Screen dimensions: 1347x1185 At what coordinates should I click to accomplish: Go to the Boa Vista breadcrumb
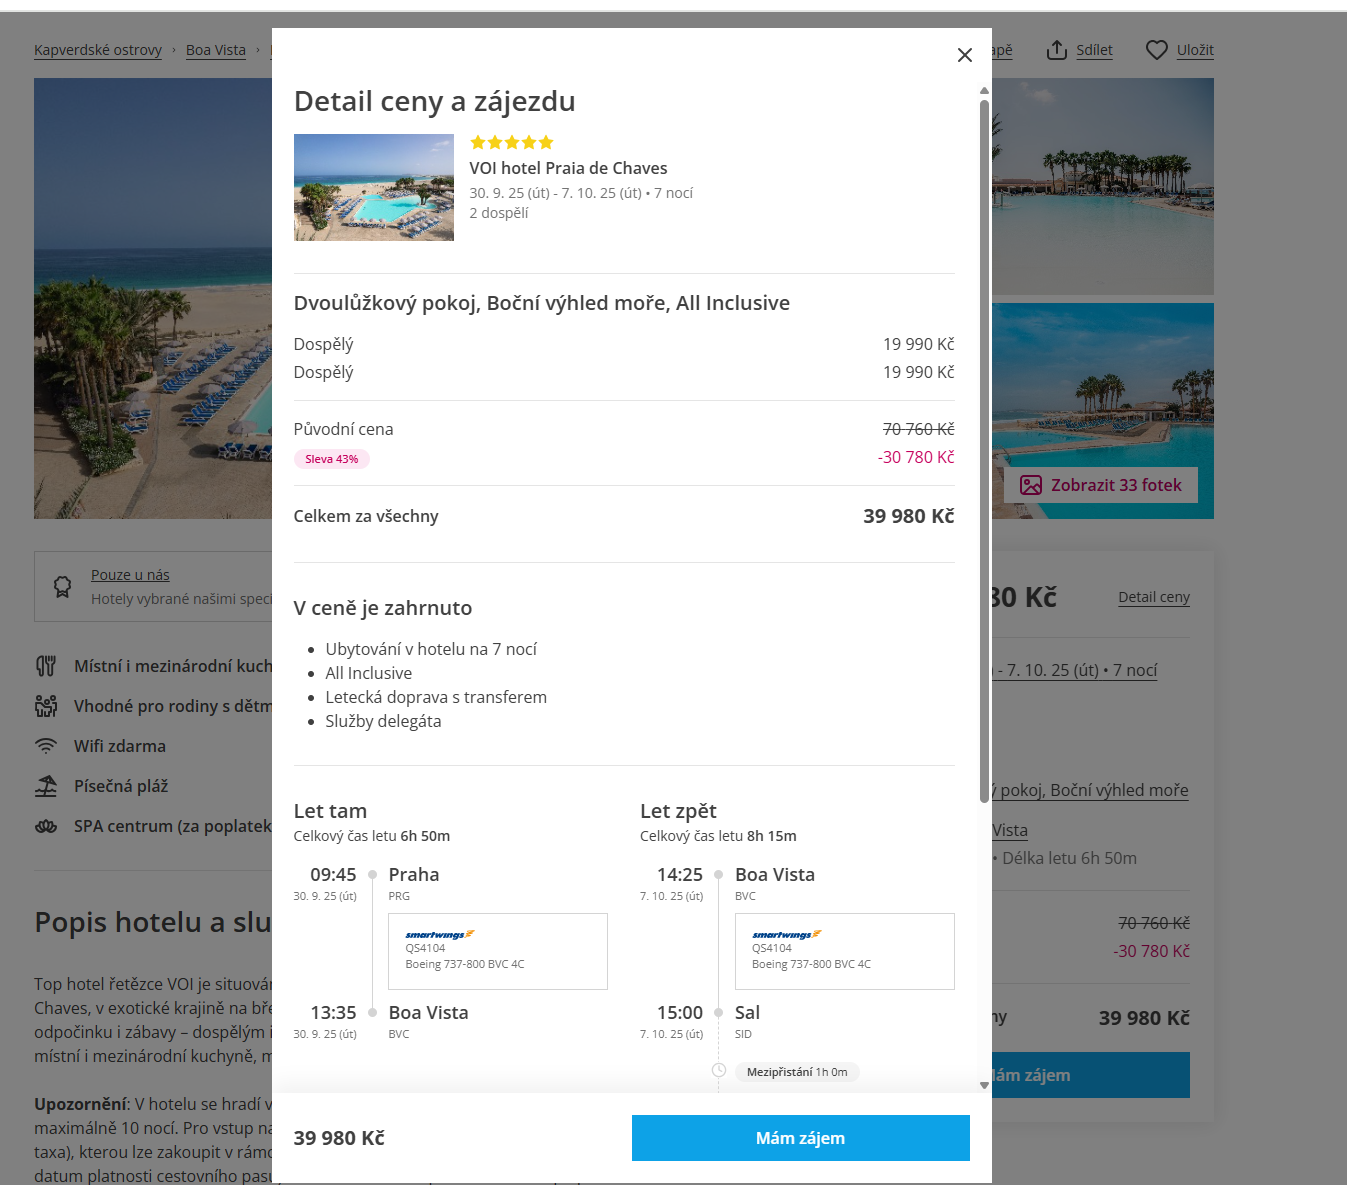tap(216, 50)
